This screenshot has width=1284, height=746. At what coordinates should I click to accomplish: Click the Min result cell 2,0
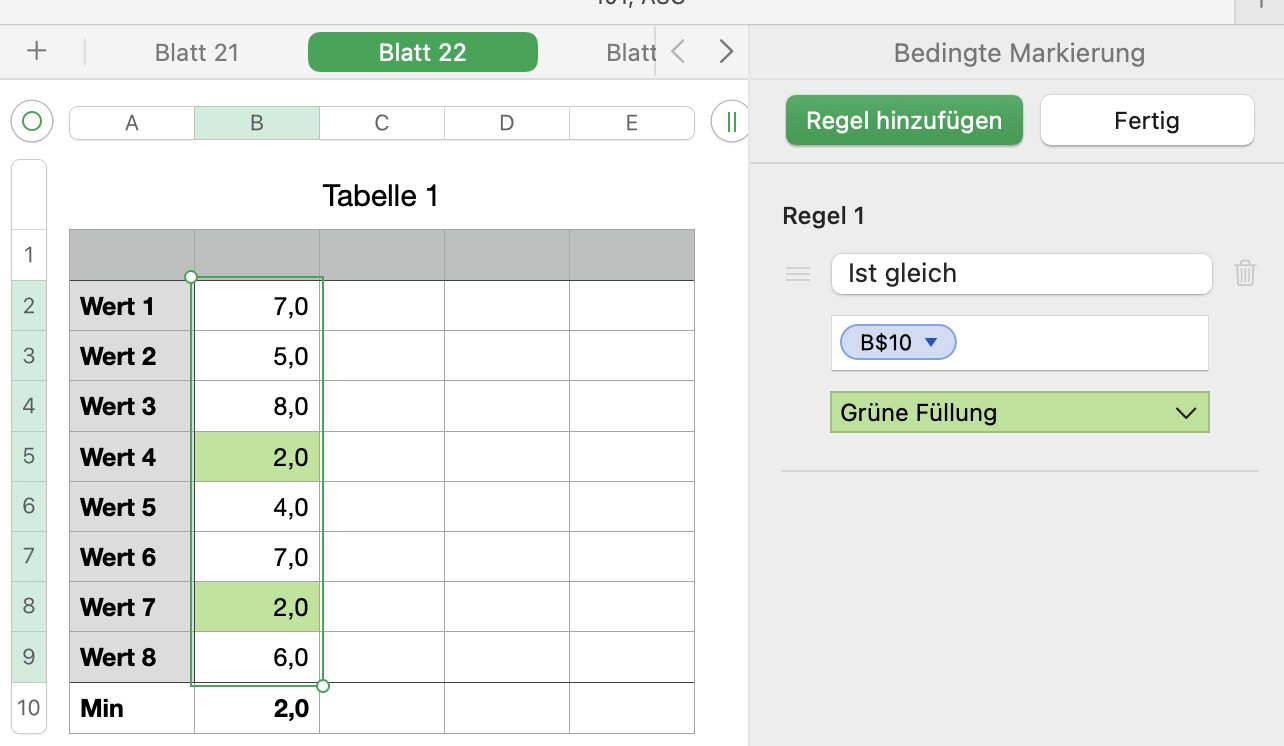257,708
